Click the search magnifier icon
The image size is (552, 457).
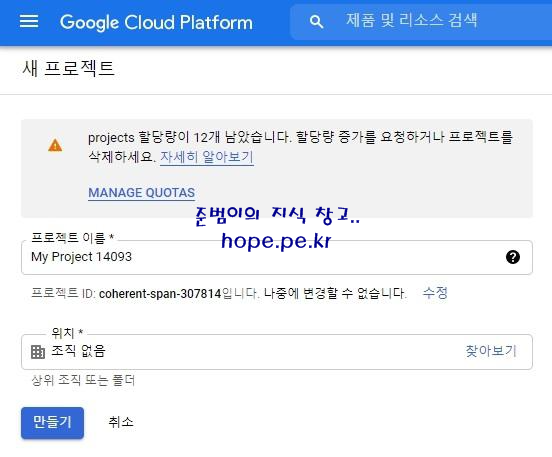coord(316,22)
